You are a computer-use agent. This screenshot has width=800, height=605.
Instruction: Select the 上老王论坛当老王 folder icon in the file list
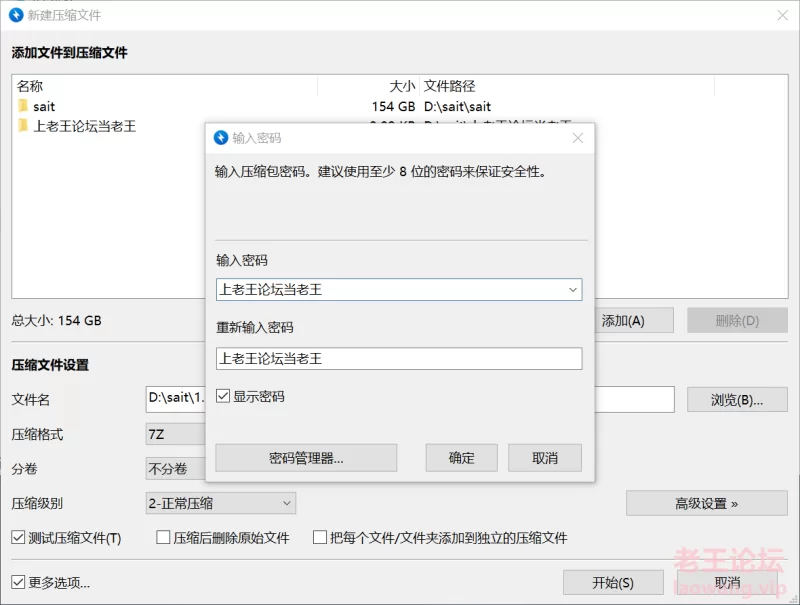pos(23,125)
